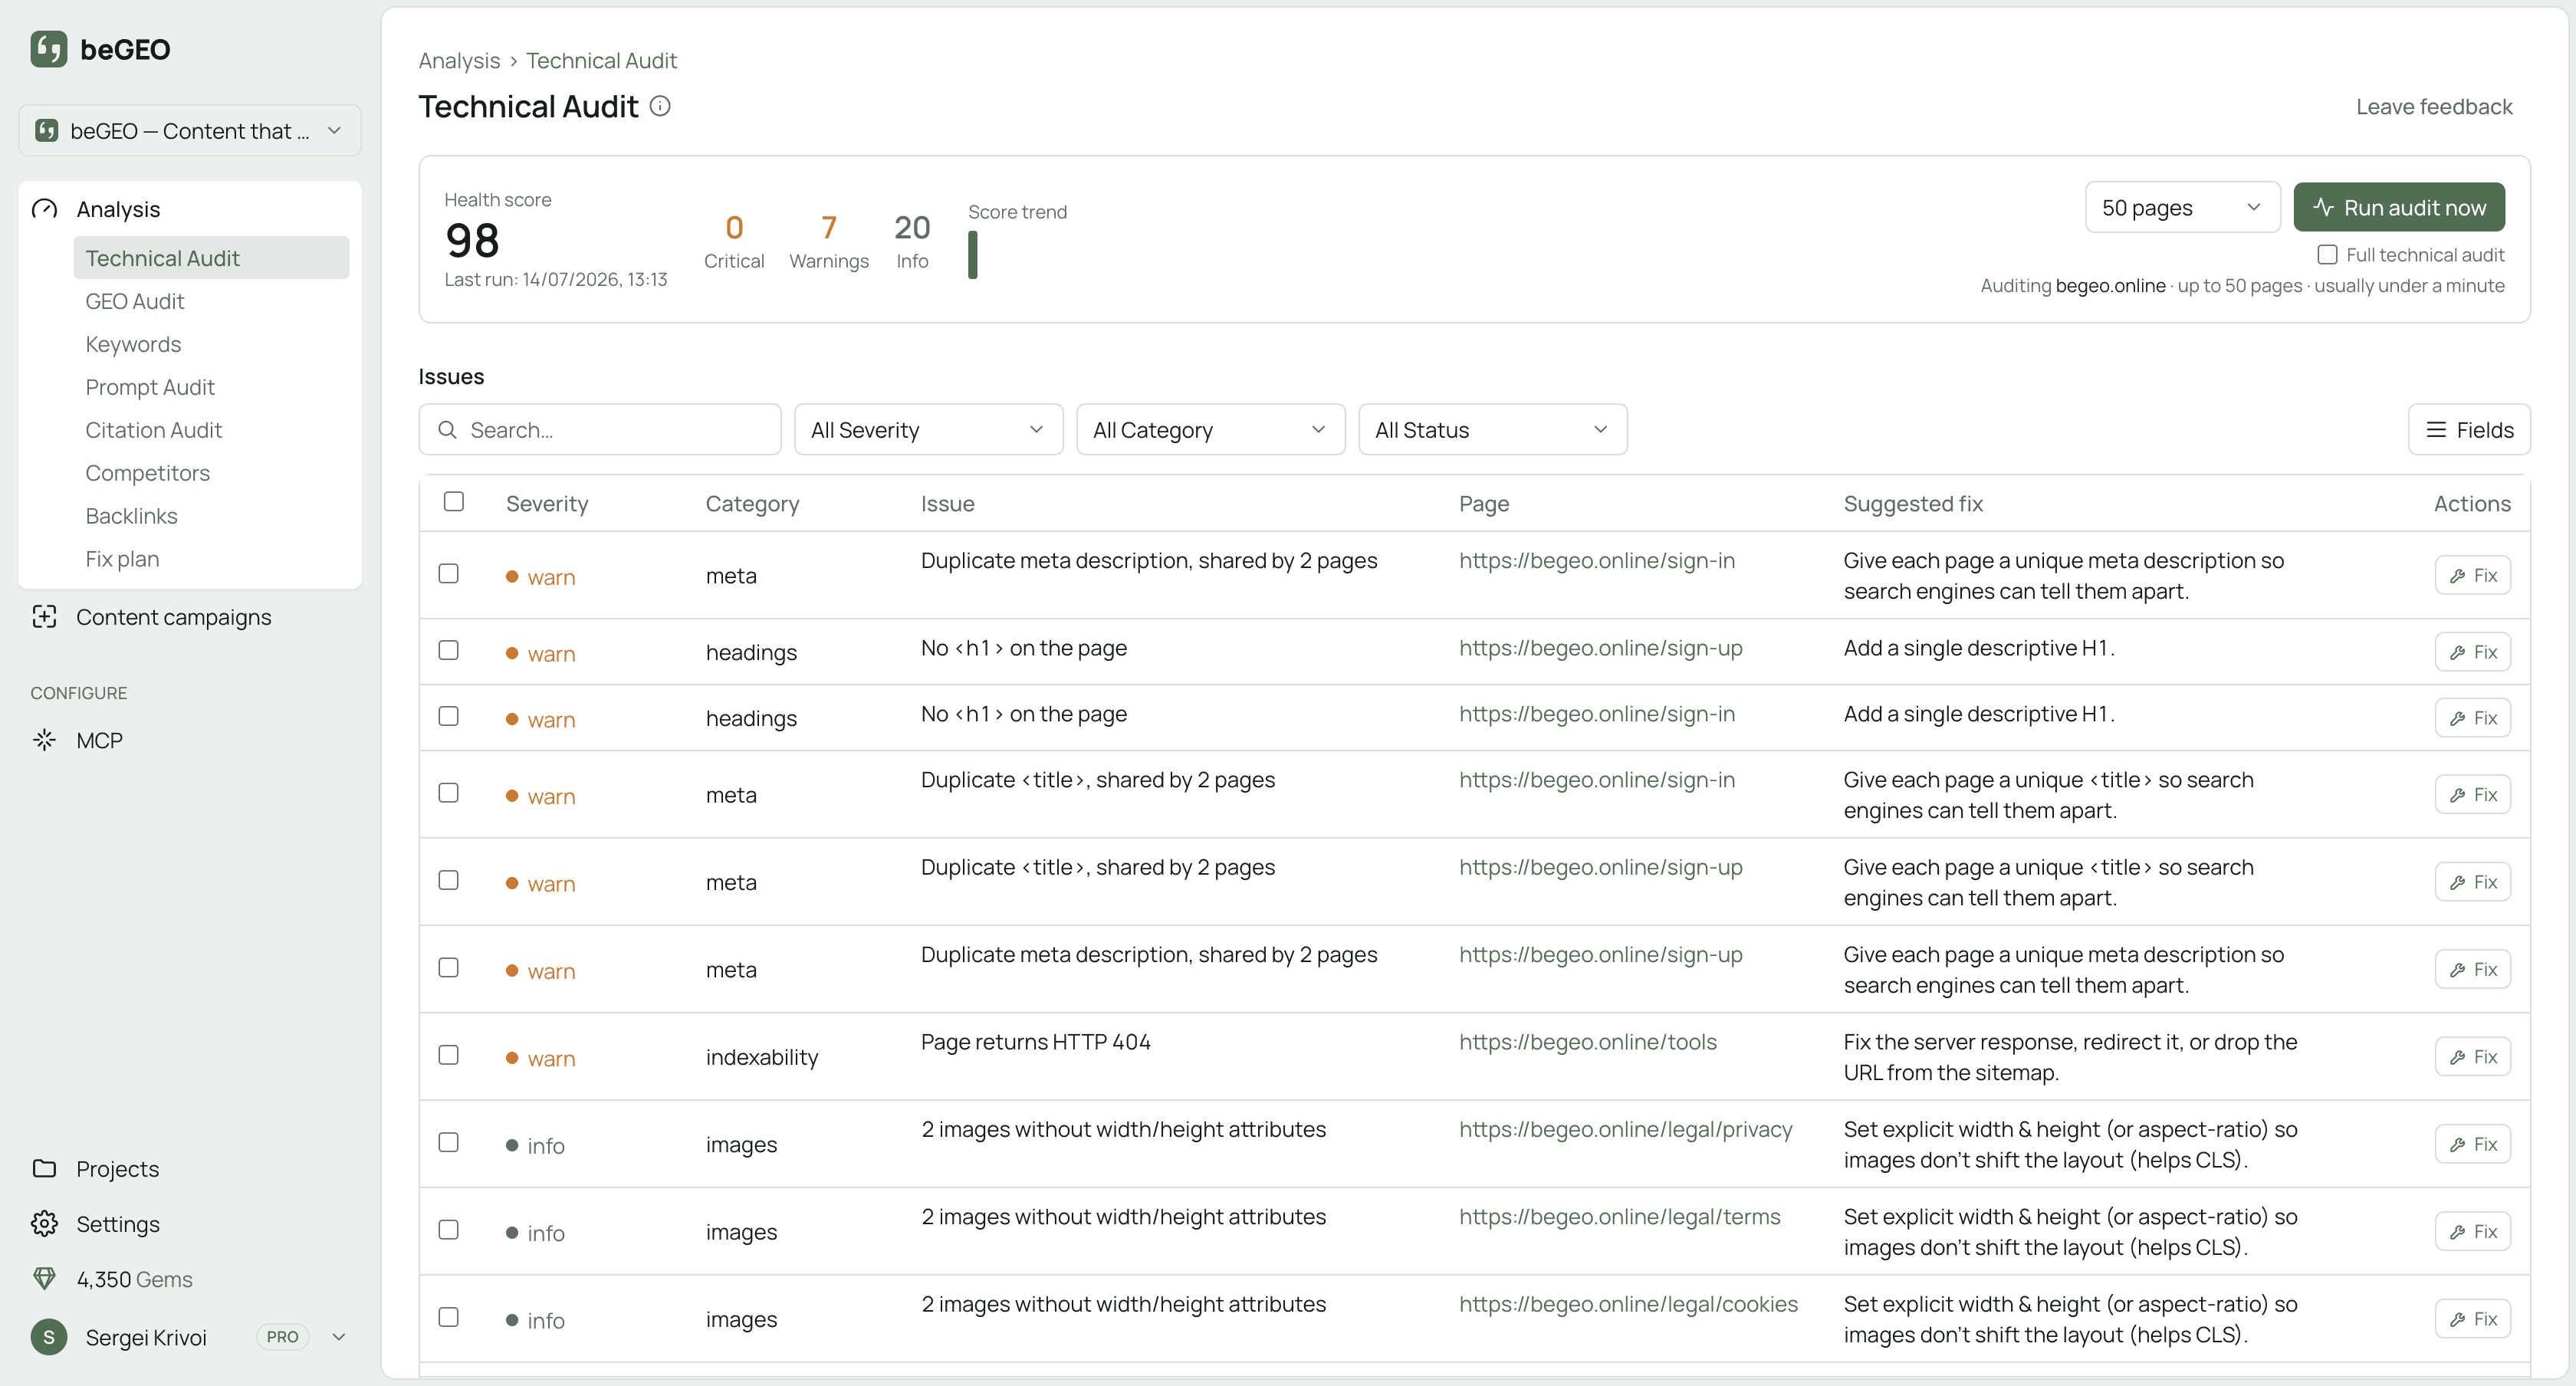This screenshot has width=2576, height=1386.
Task: Check the sign-in No h1 row
Action: pyautogui.click(x=449, y=716)
